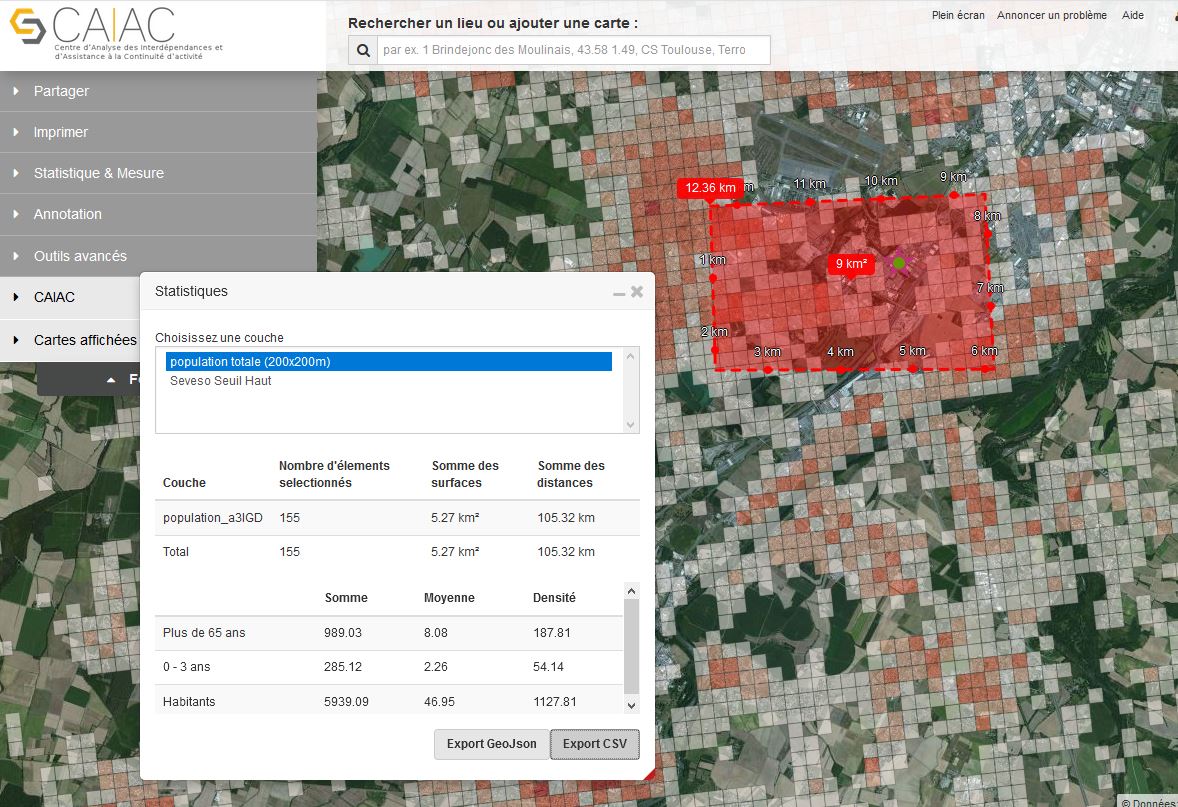This screenshot has height=807, width=1178.
Task: Open Plein écran mode
Action: [958, 15]
